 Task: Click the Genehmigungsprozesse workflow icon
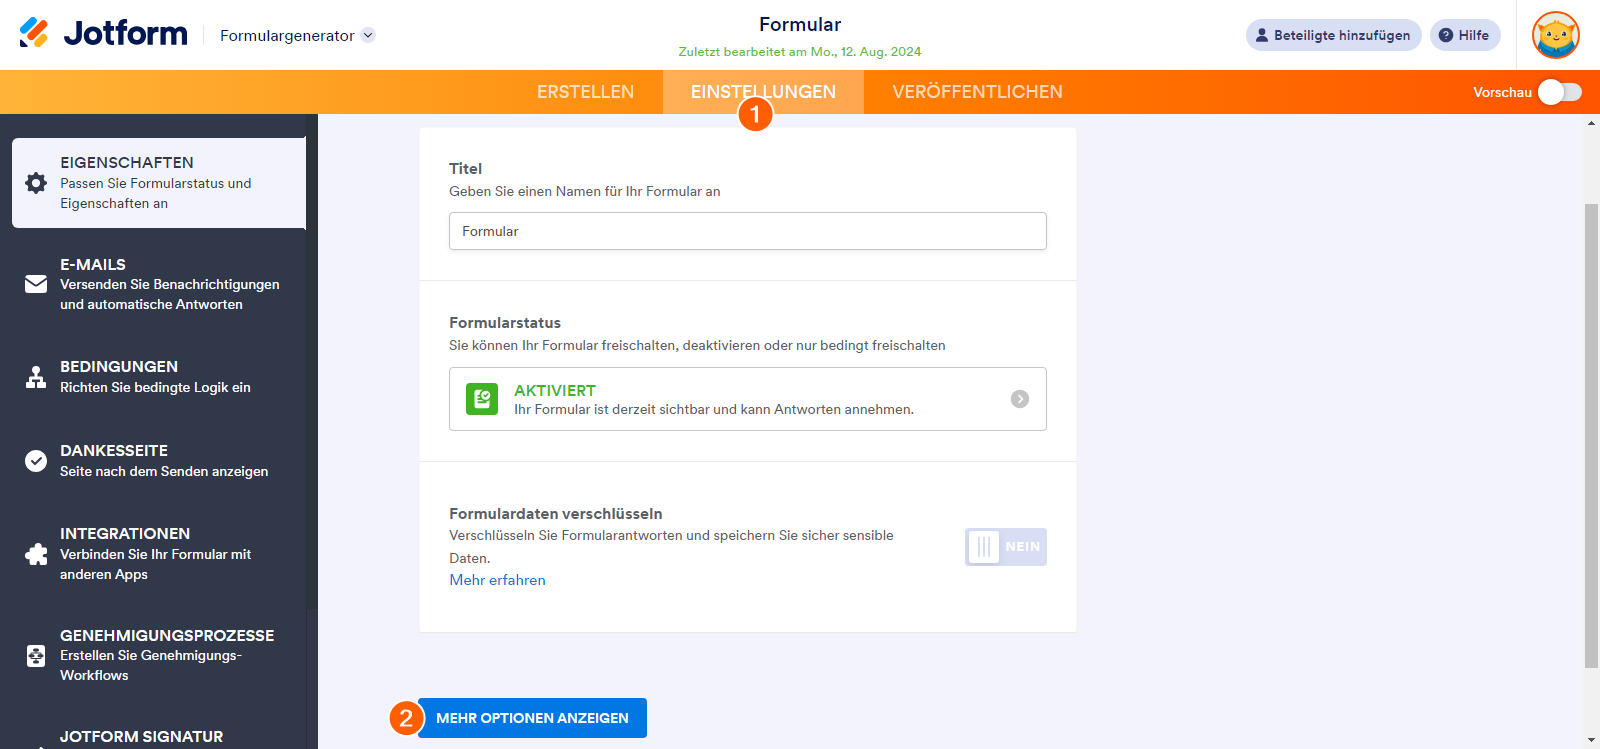(x=36, y=655)
